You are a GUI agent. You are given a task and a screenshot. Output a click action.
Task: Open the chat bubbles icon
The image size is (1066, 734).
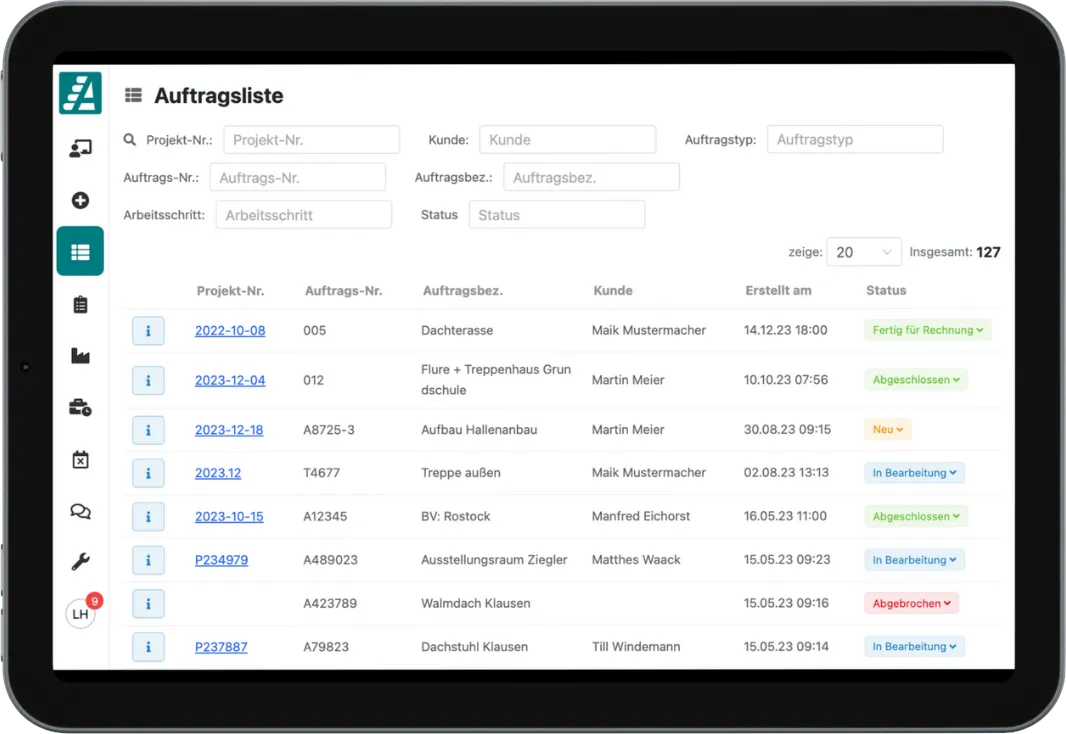click(80, 511)
